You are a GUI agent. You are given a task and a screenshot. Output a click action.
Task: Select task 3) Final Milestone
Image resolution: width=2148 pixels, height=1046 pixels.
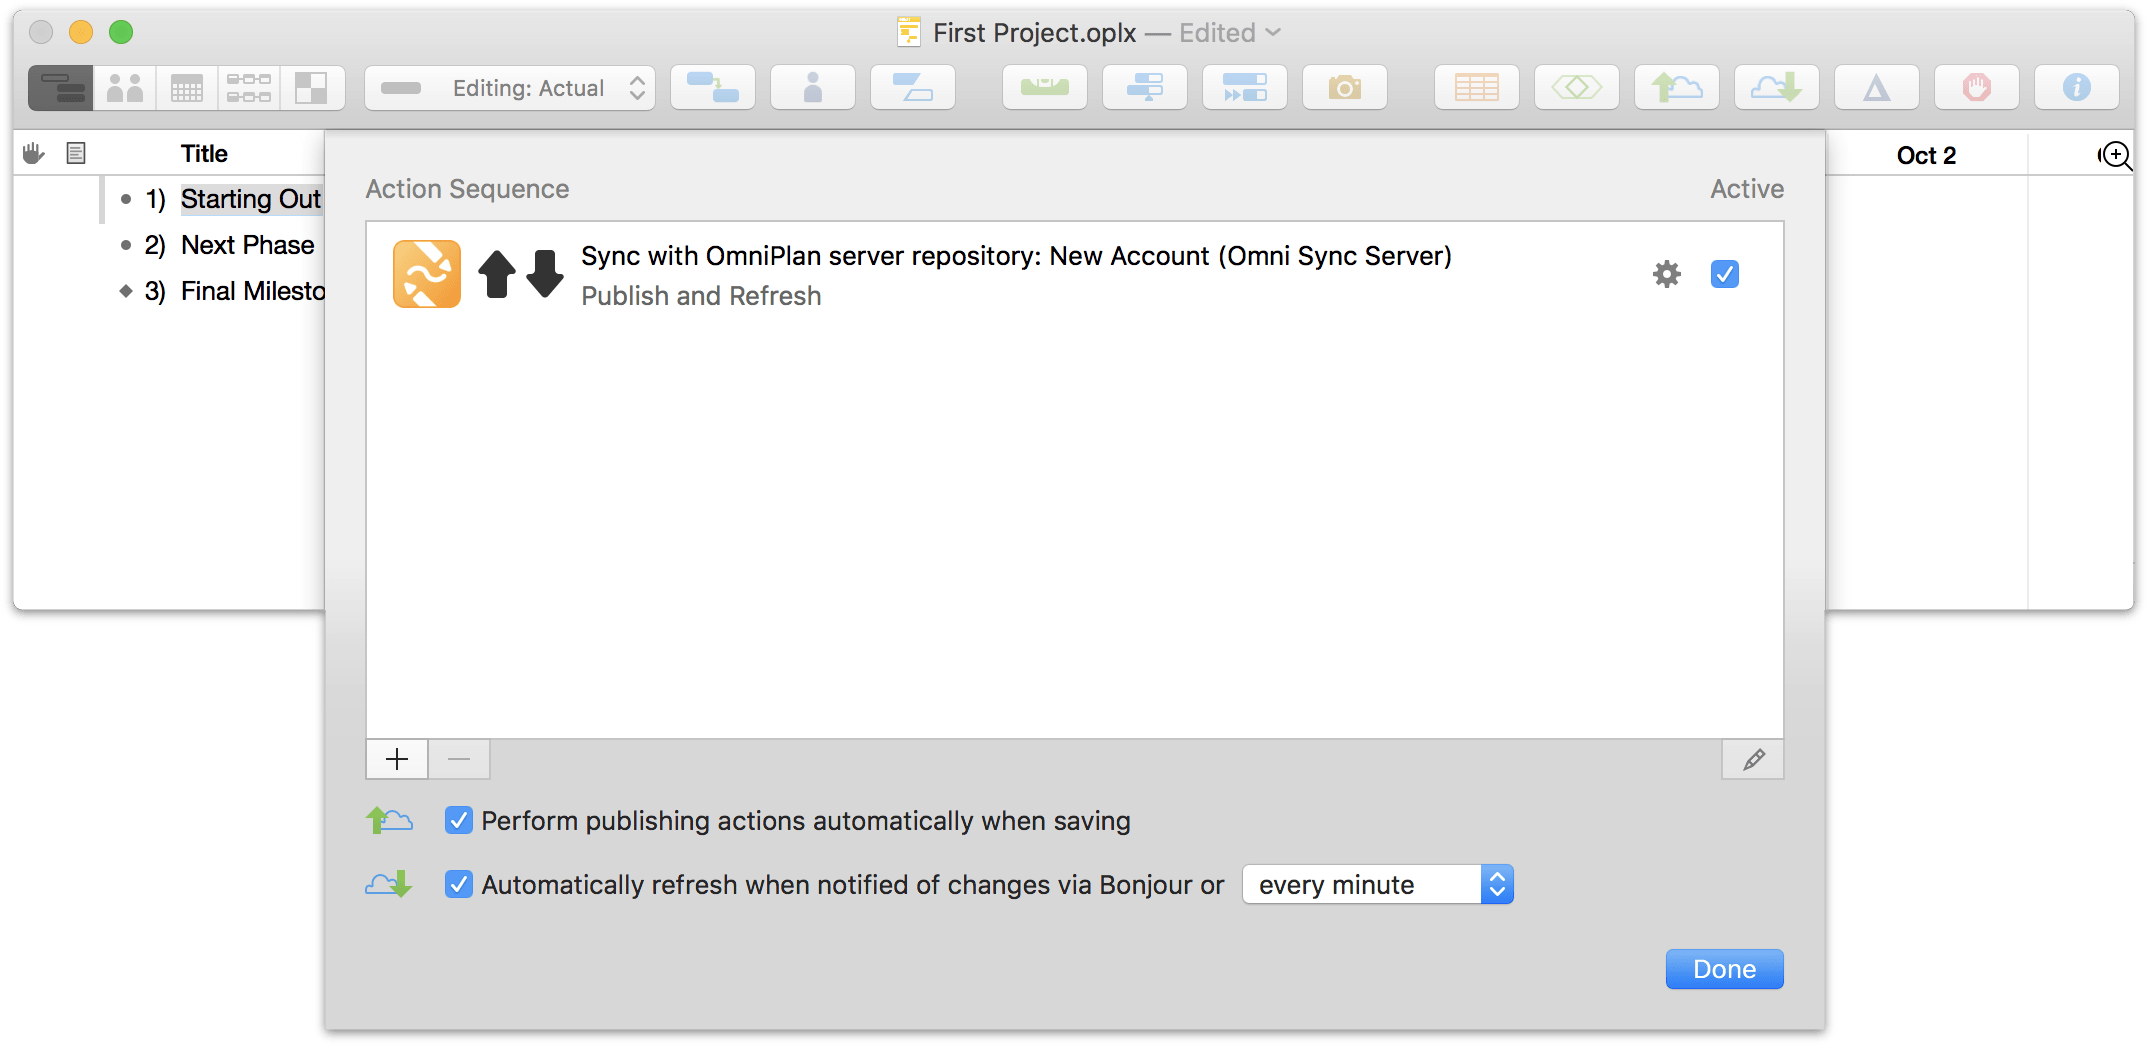click(x=253, y=291)
